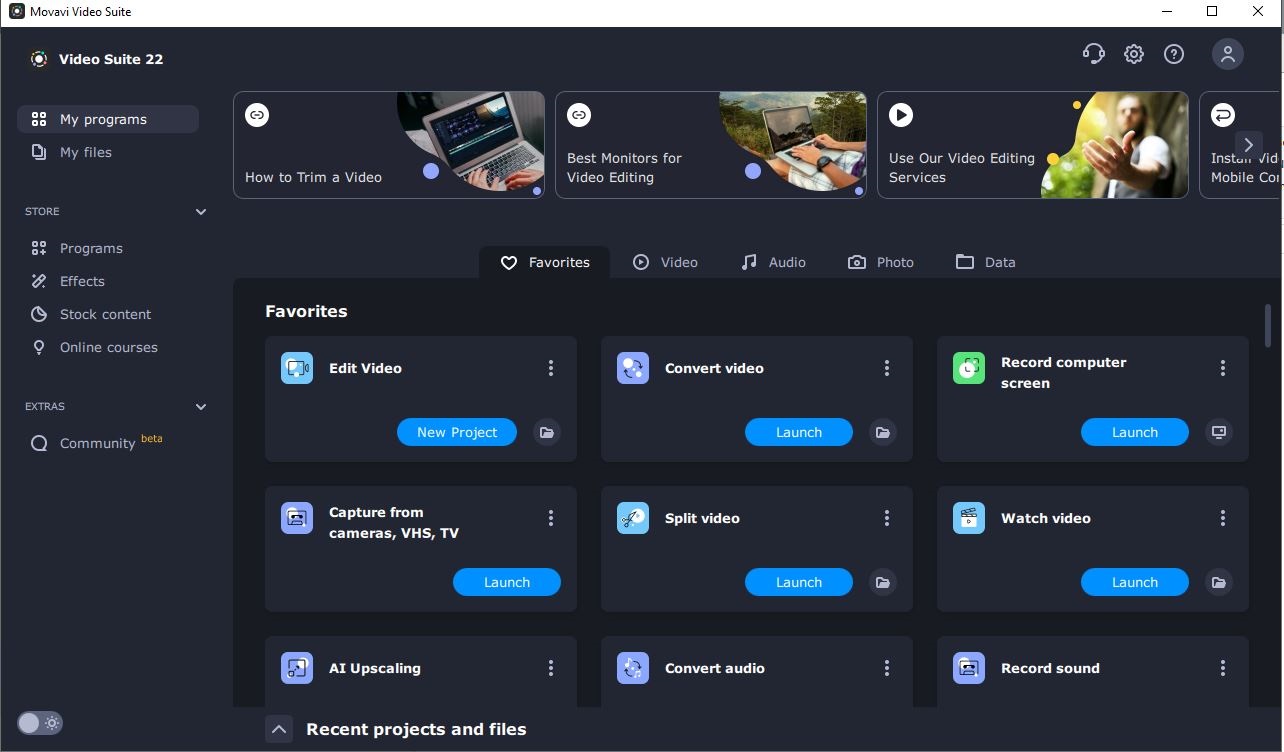The width and height of the screenshot is (1284, 752).
Task: Open more options for Convert video
Action: point(887,368)
